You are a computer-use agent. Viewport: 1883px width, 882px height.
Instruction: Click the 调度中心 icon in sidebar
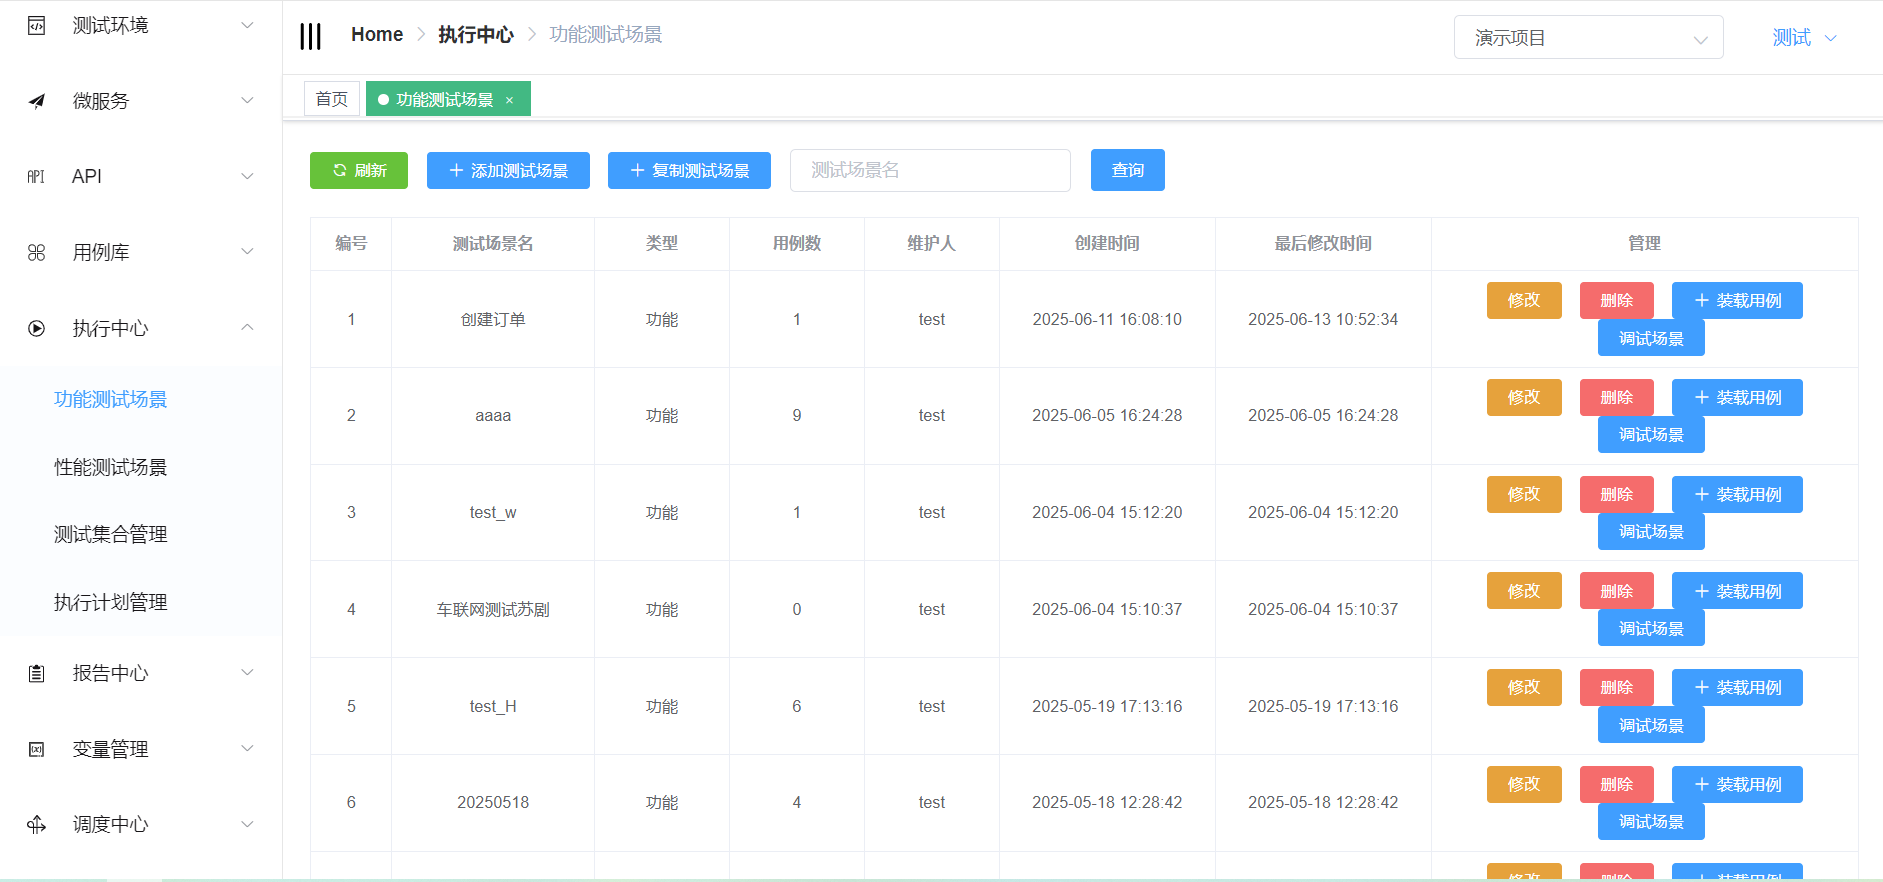pos(37,825)
